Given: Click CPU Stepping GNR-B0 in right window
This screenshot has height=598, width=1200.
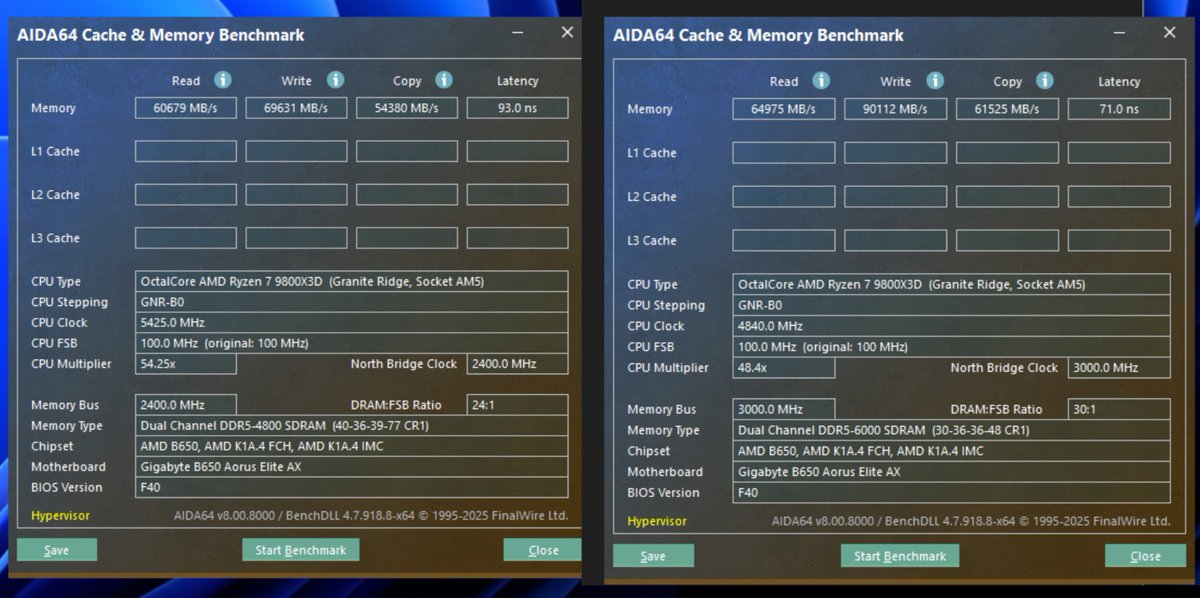Looking at the screenshot, I should (951, 305).
